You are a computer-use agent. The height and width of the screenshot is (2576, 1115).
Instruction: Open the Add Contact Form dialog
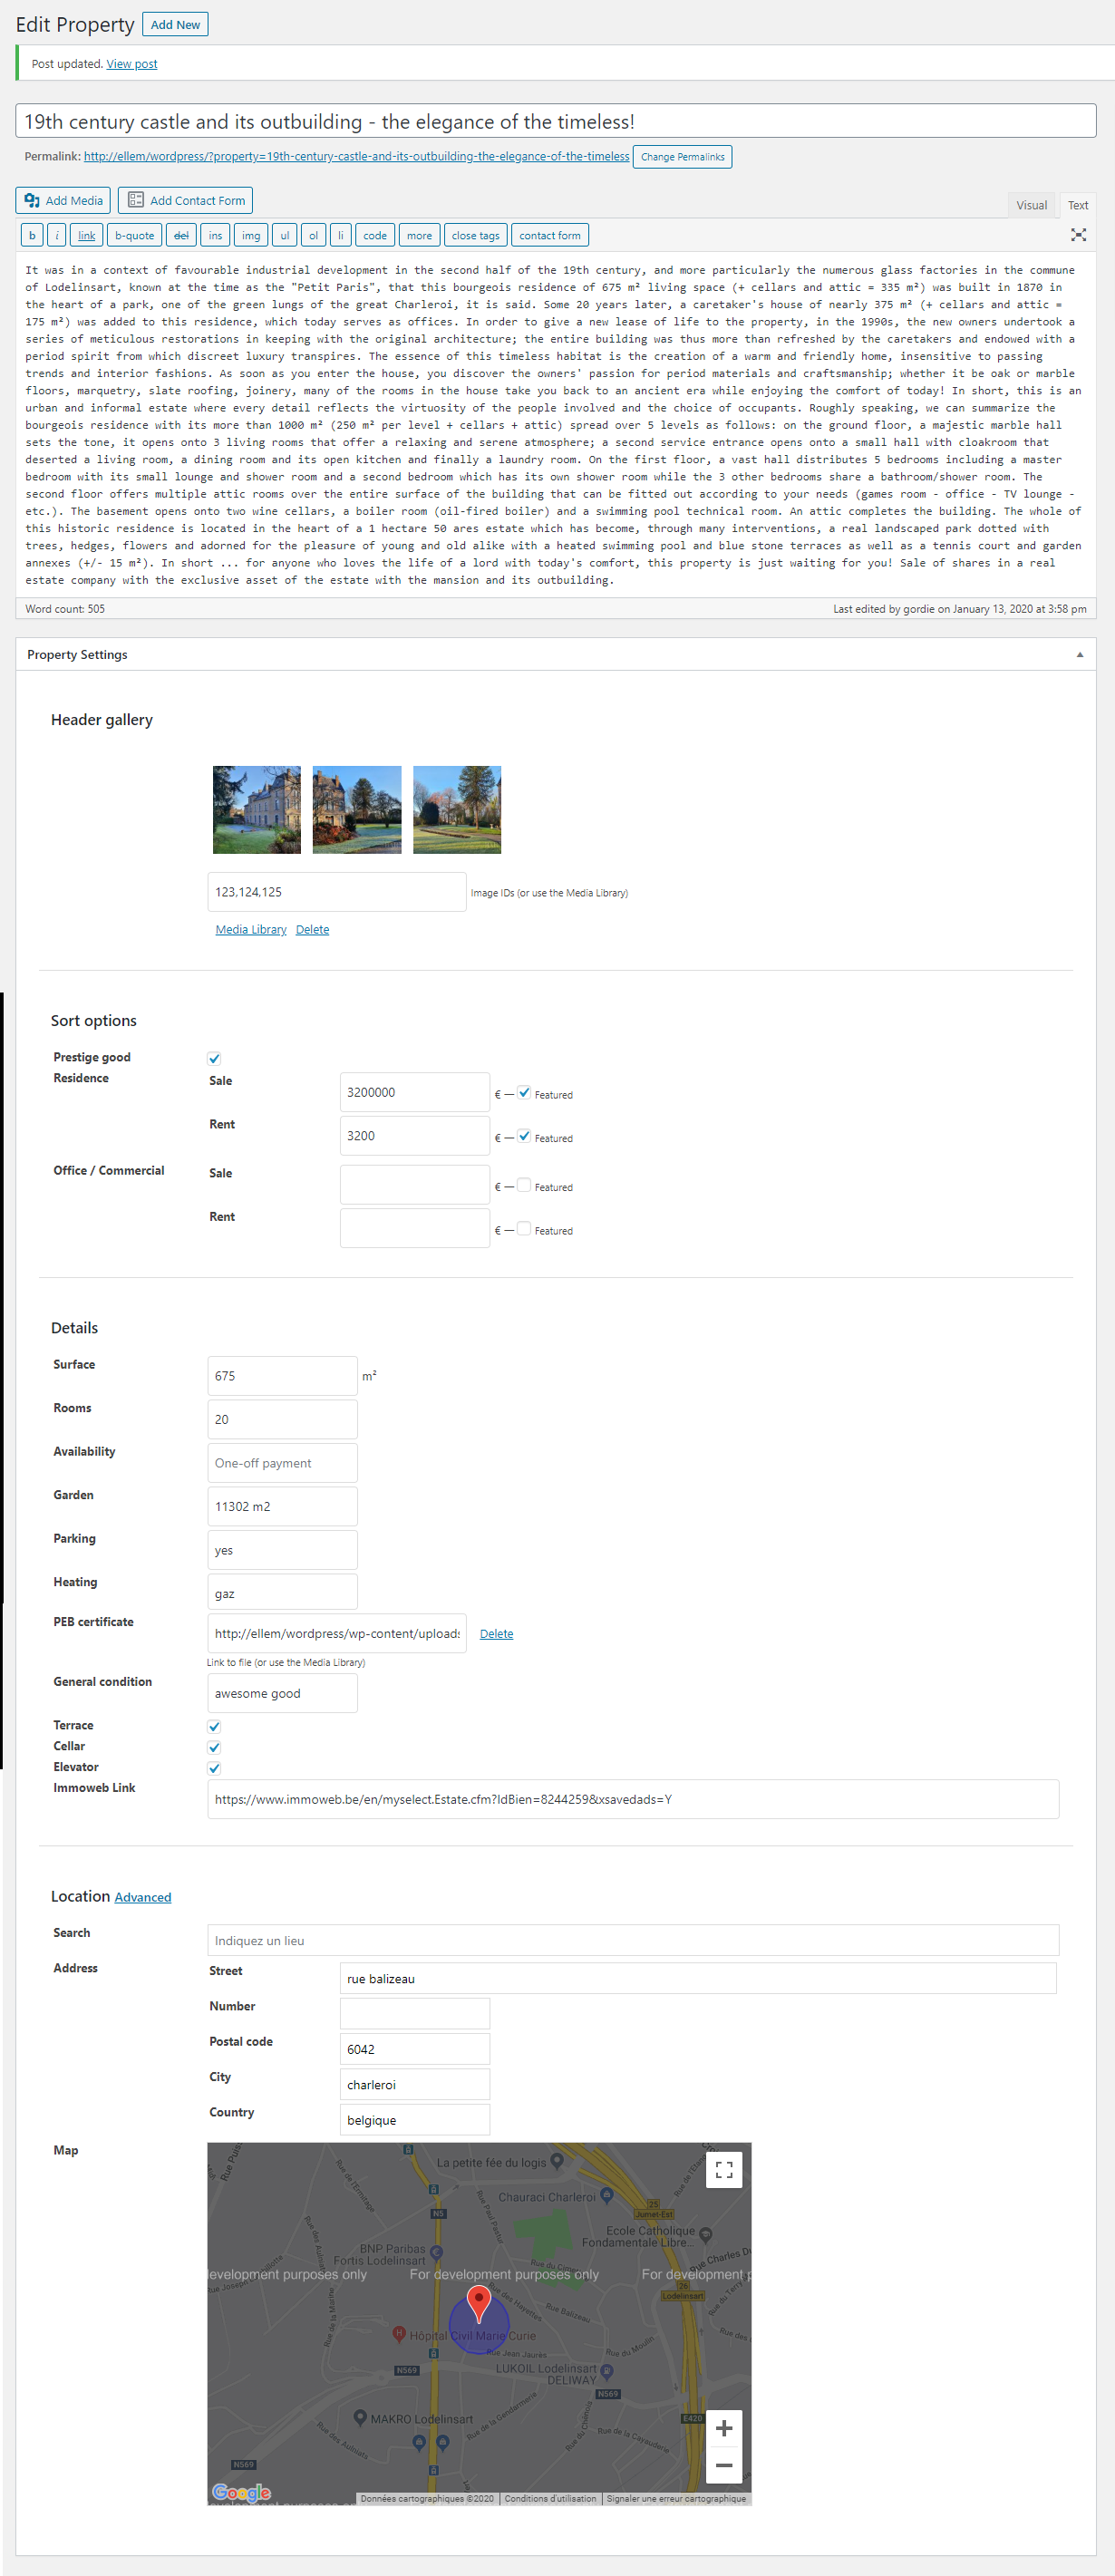[x=185, y=201]
